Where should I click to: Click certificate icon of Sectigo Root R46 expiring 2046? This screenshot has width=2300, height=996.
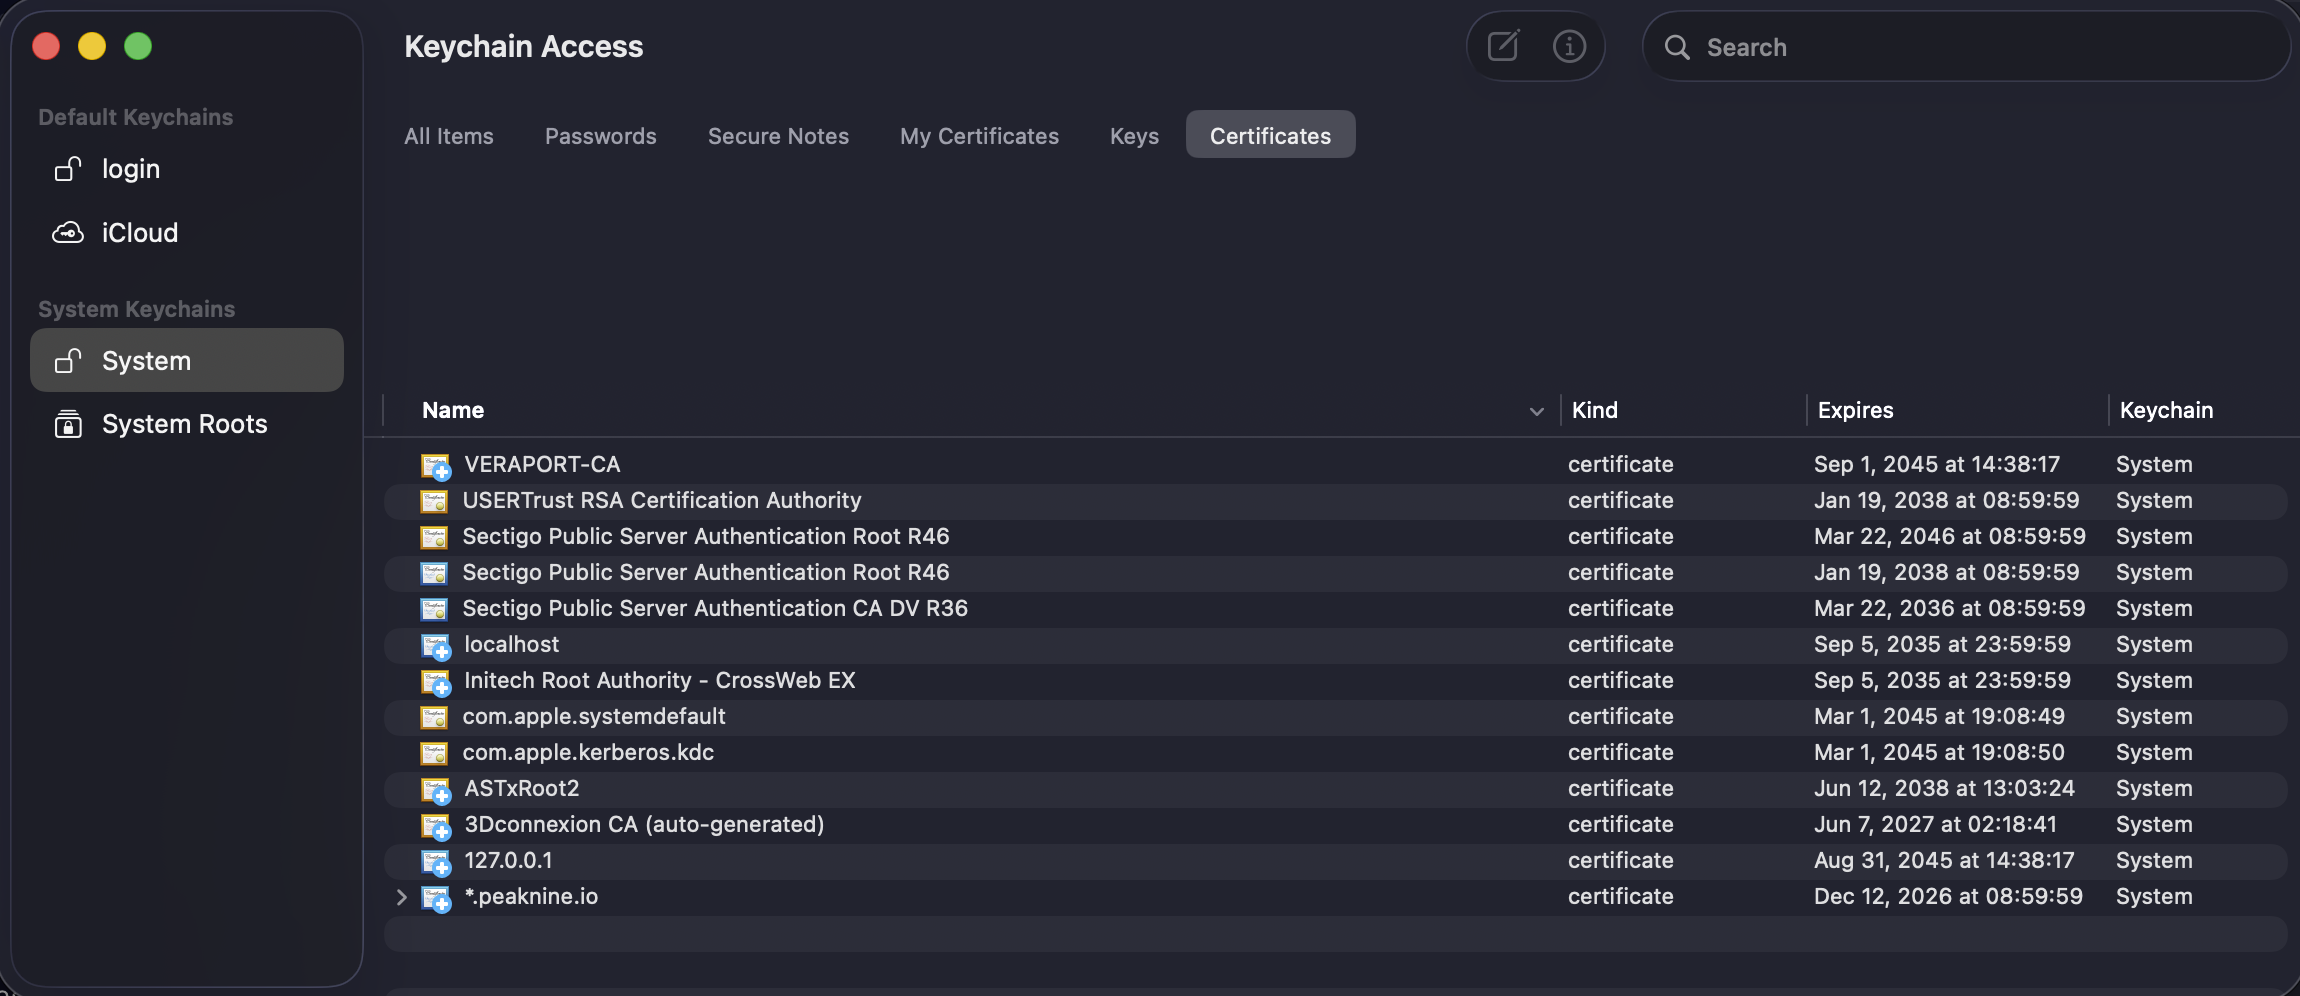click(x=434, y=537)
